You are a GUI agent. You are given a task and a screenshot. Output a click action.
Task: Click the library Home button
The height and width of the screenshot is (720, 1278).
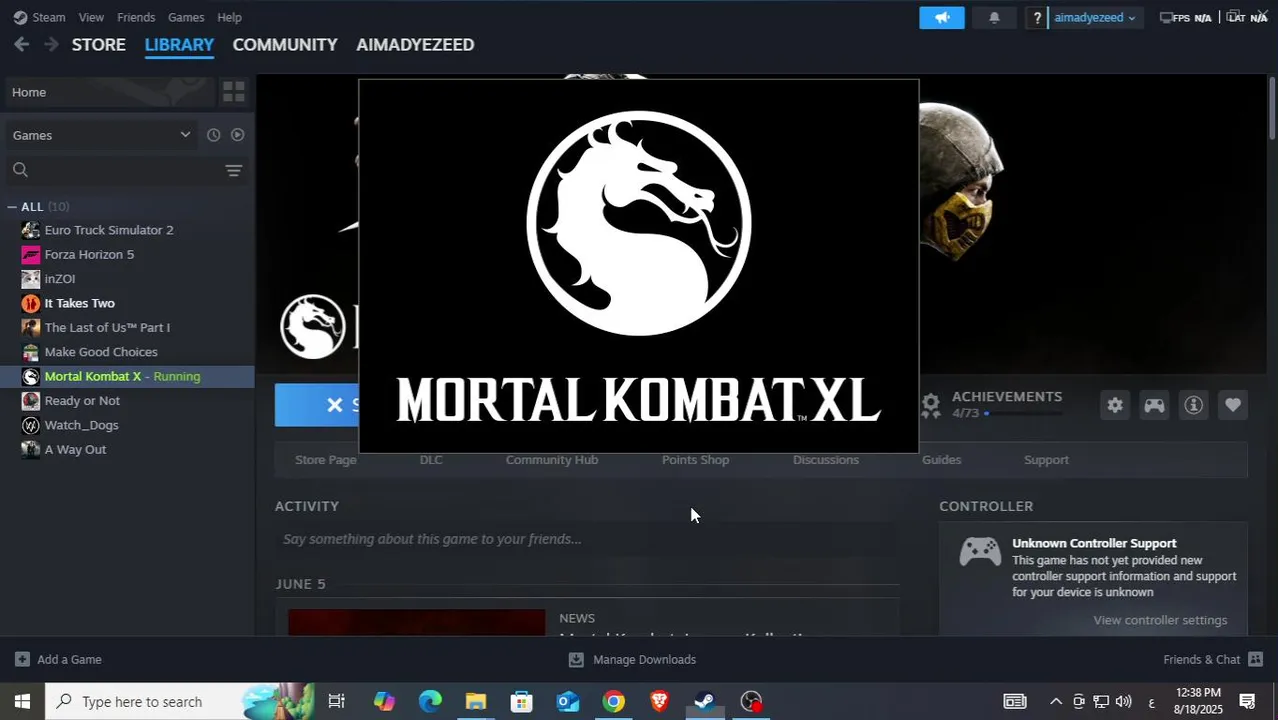(x=109, y=92)
